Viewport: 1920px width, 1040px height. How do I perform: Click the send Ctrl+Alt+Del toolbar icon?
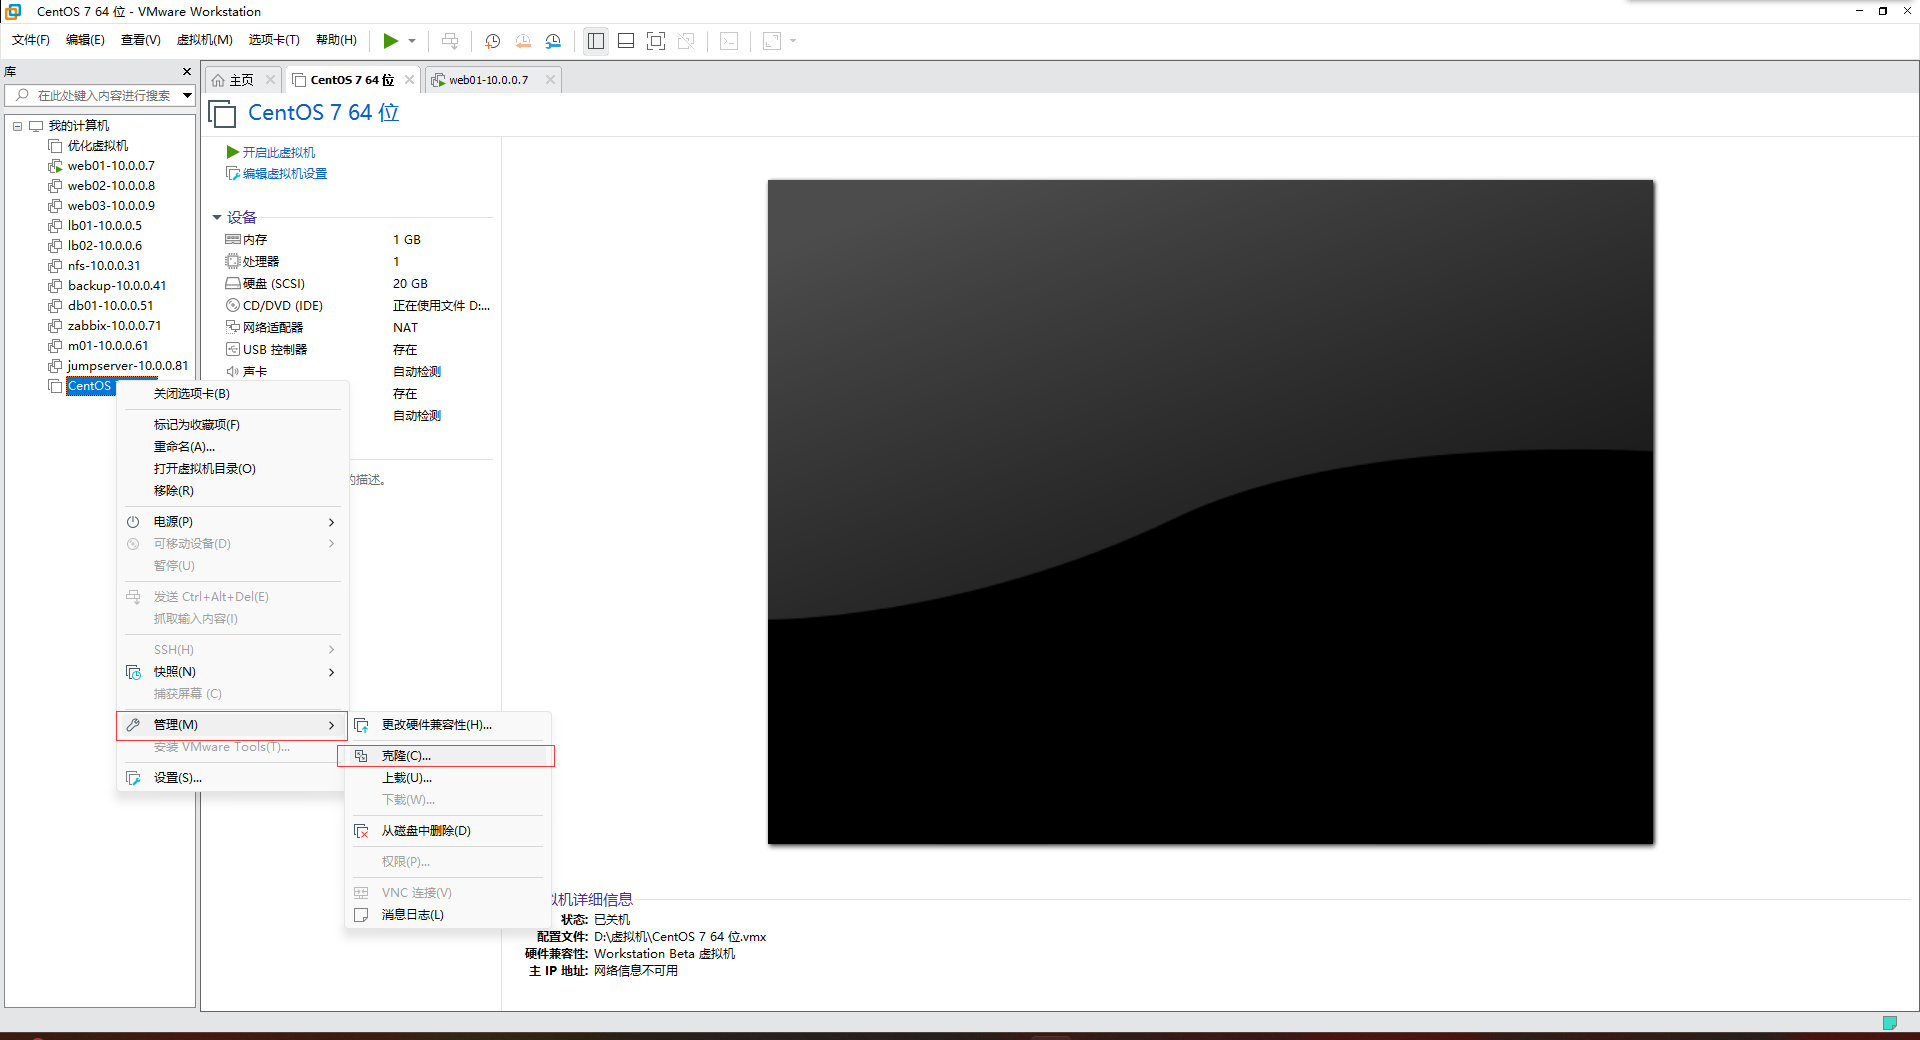[x=450, y=41]
